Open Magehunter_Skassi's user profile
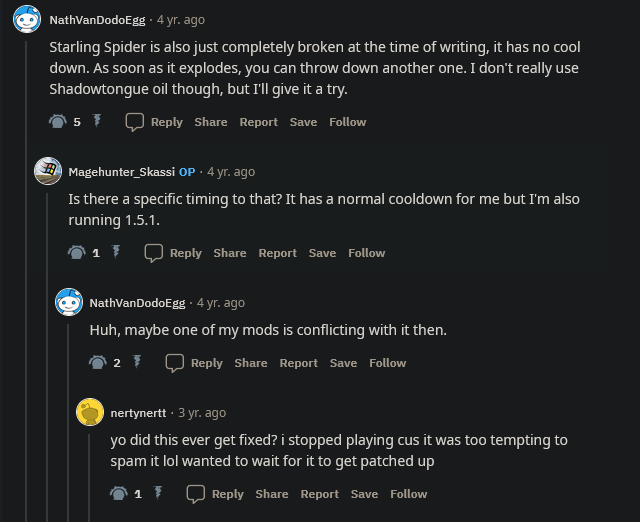 (121, 171)
